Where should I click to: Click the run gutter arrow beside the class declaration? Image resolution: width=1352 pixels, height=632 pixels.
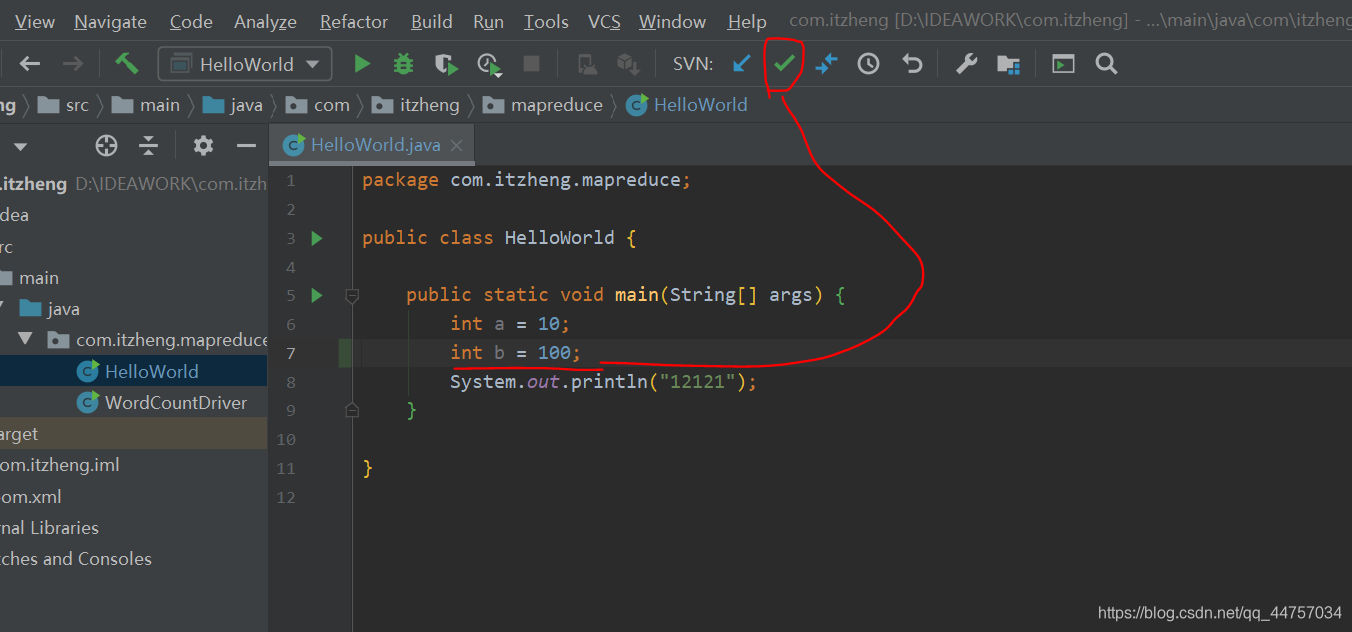(317, 238)
